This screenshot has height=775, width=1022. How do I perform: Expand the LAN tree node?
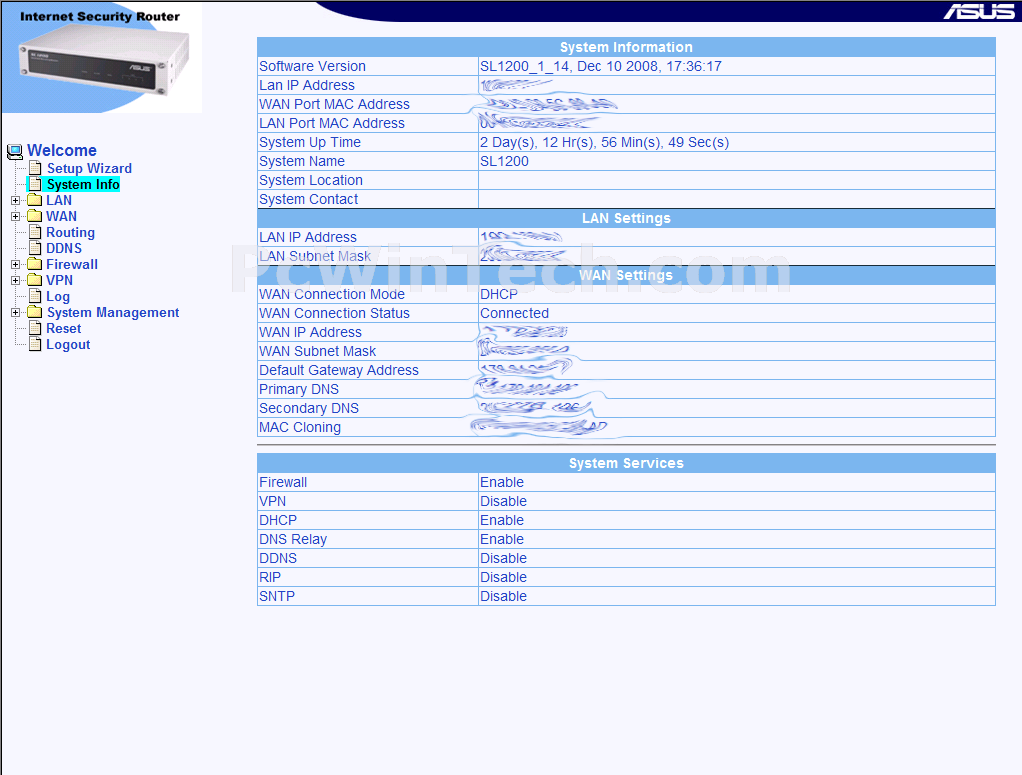click(16, 200)
